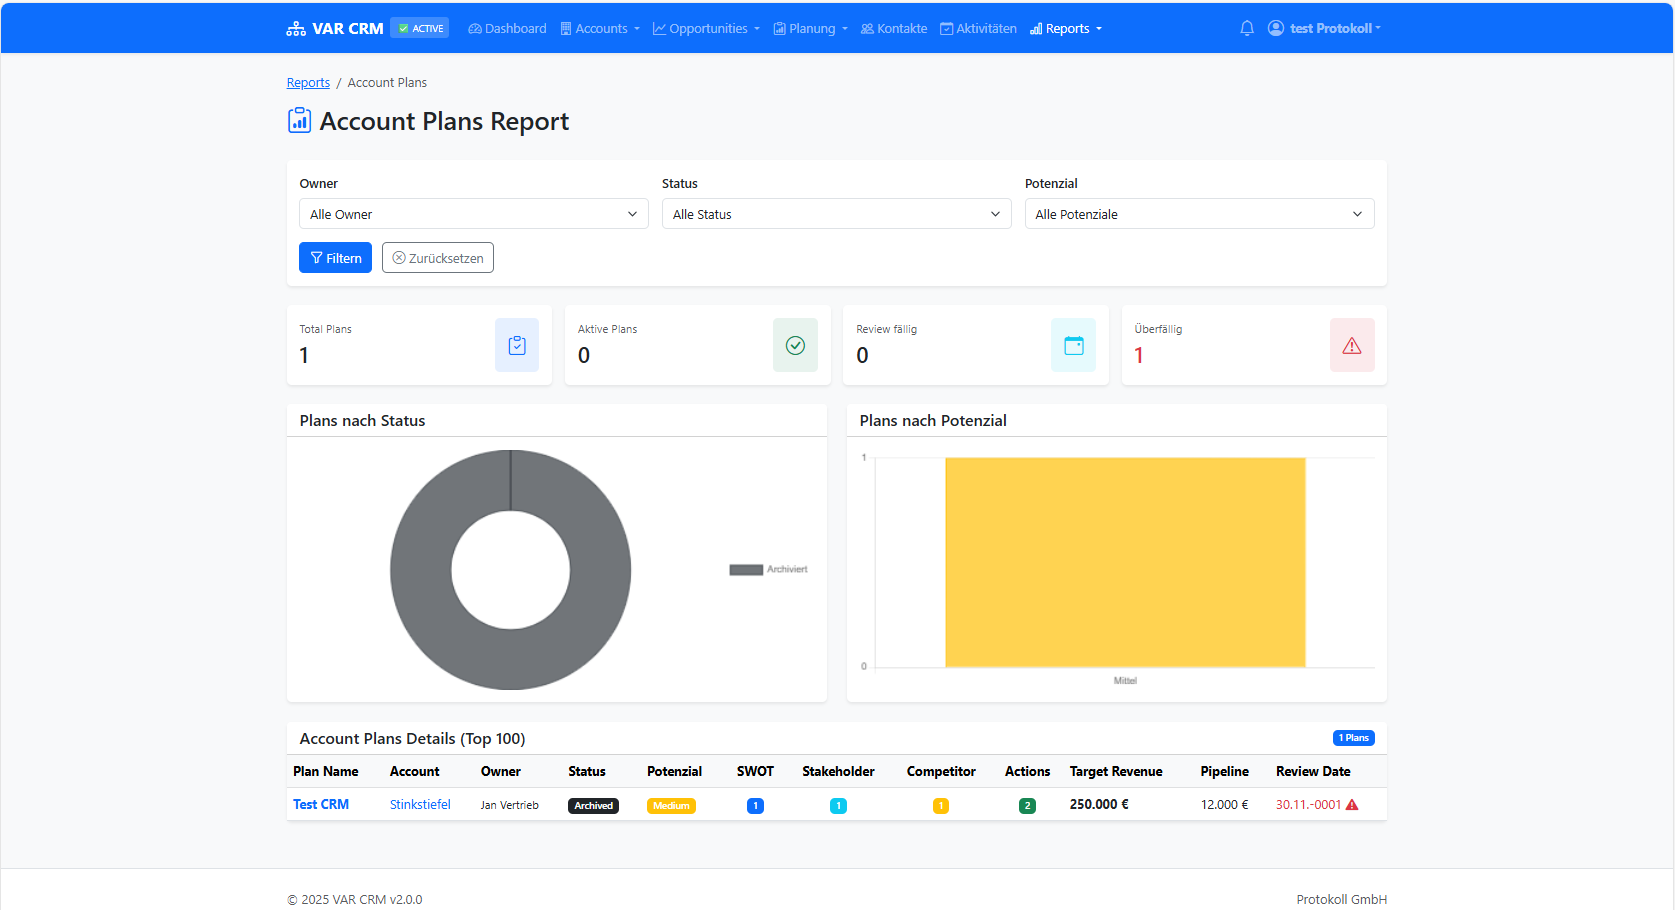Expand the Alle Status dropdown
Screen dimensions: 1675x910
[836, 214]
